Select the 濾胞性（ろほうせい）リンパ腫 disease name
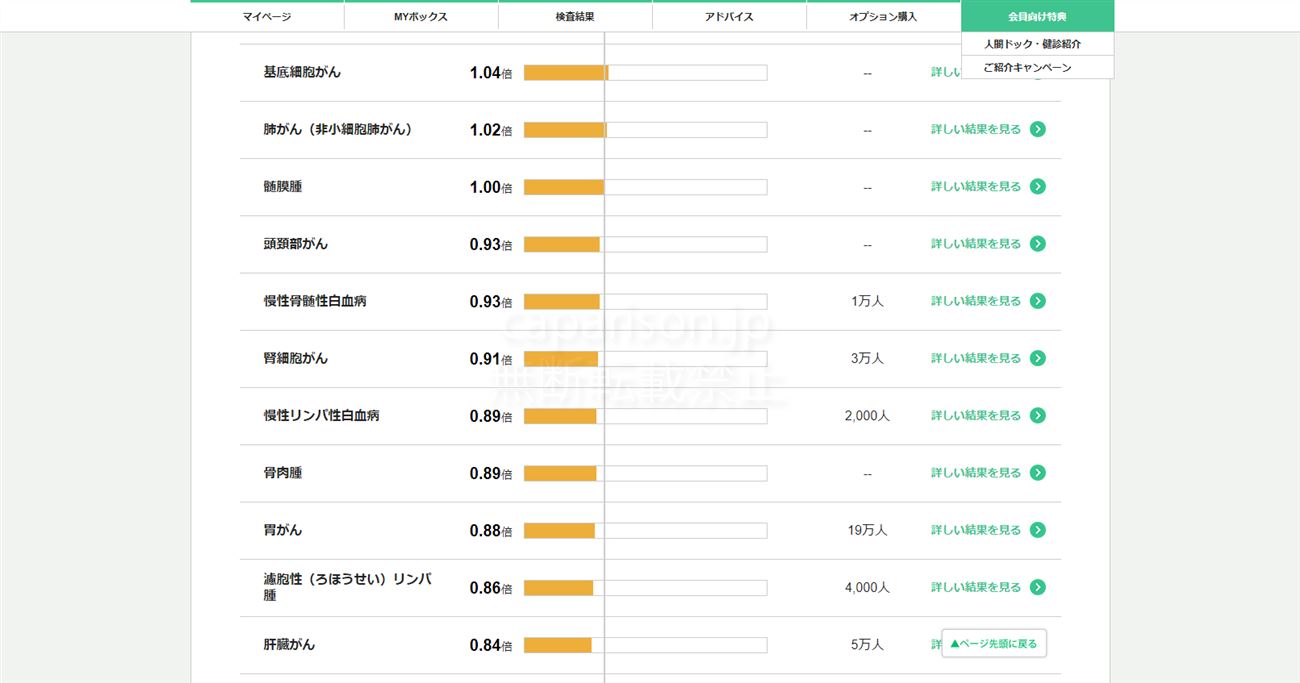This screenshot has height=683, width=1300. (347, 587)
